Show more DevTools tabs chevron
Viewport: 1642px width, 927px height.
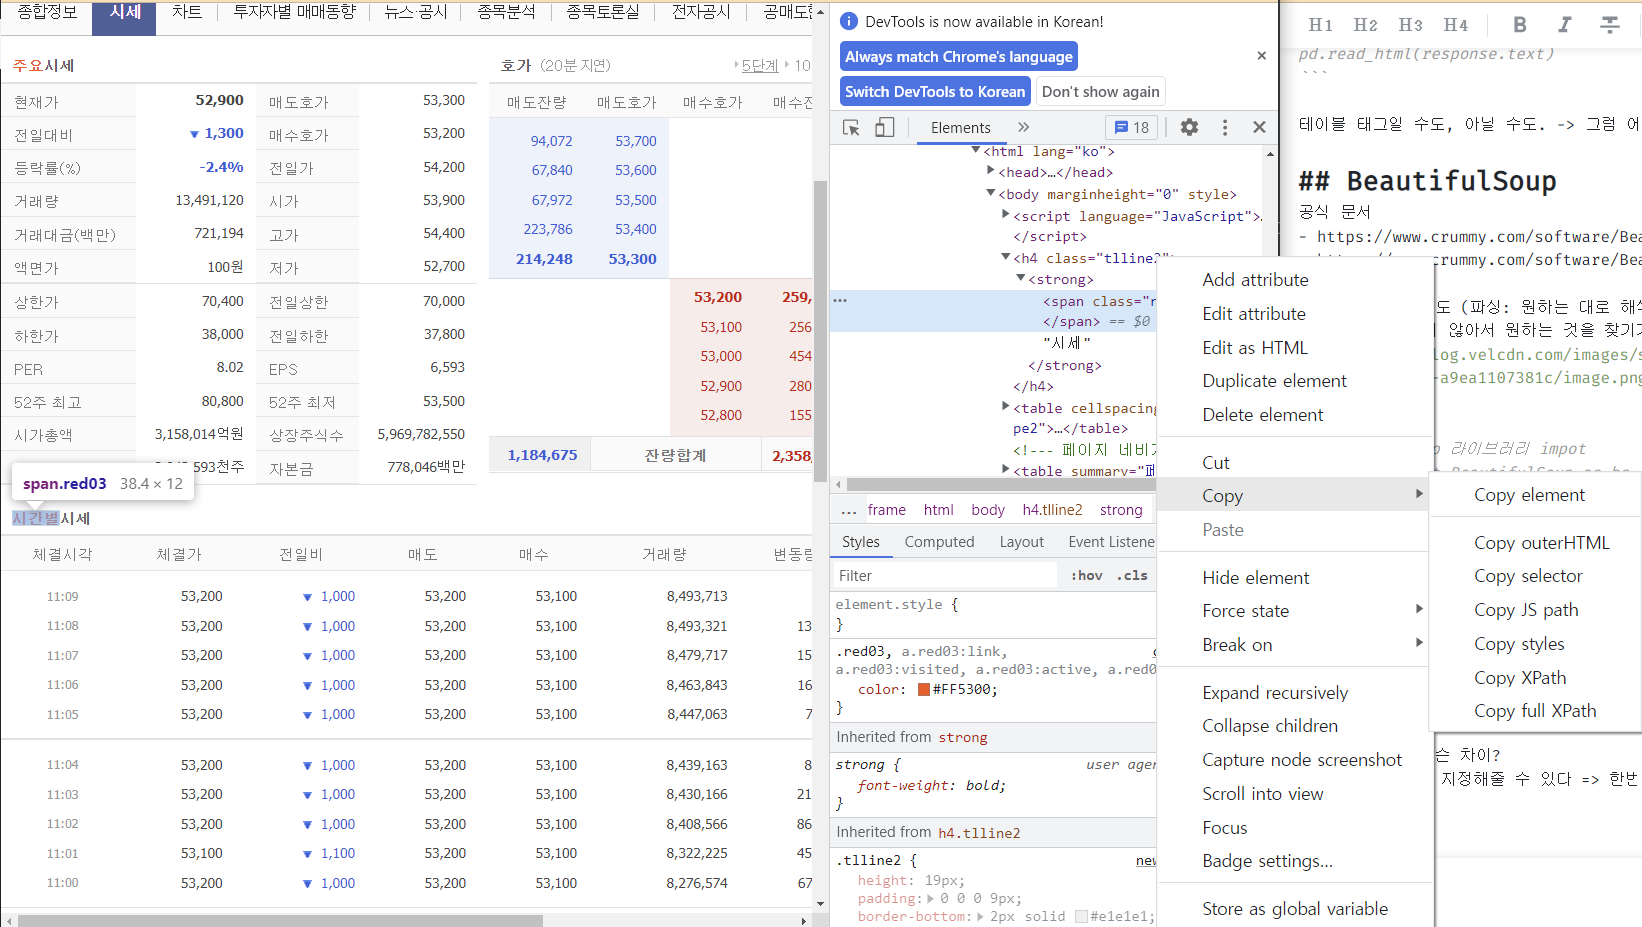coord(1023,127)
